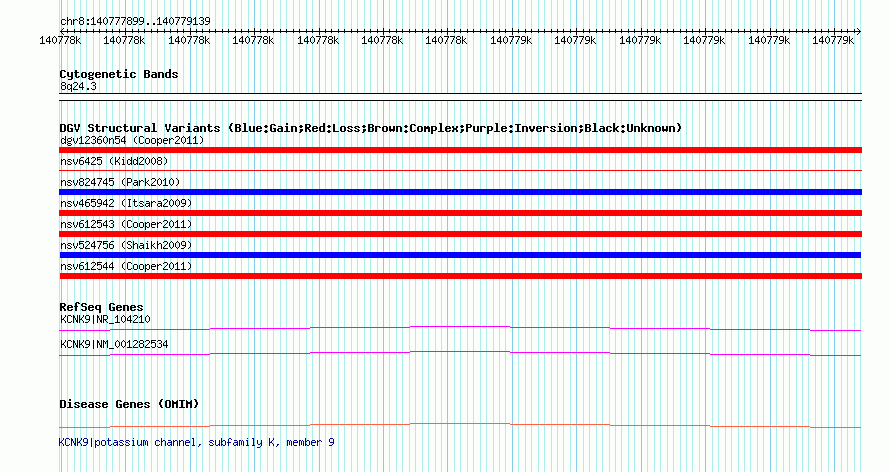Open the nsv465942 (Itsara2009) variant label
This screenshot has width=890, height=472.
pos(126,203)
